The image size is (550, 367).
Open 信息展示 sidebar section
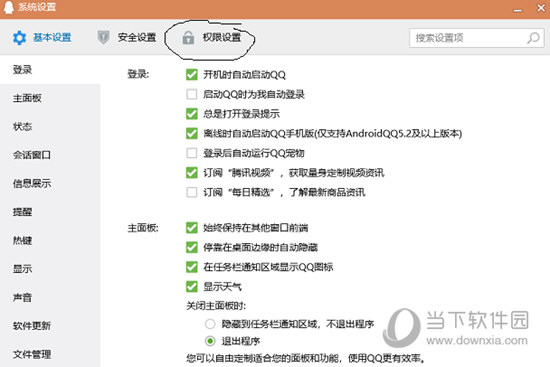click(32, 183)
